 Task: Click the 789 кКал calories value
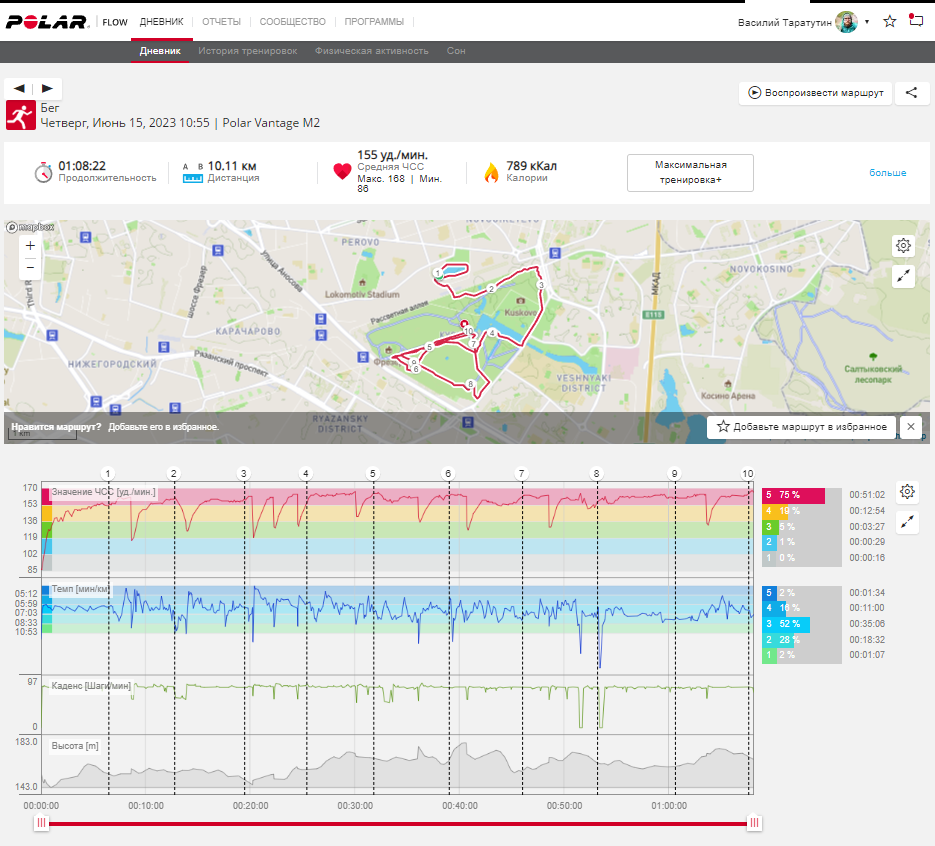pos(531,166)
